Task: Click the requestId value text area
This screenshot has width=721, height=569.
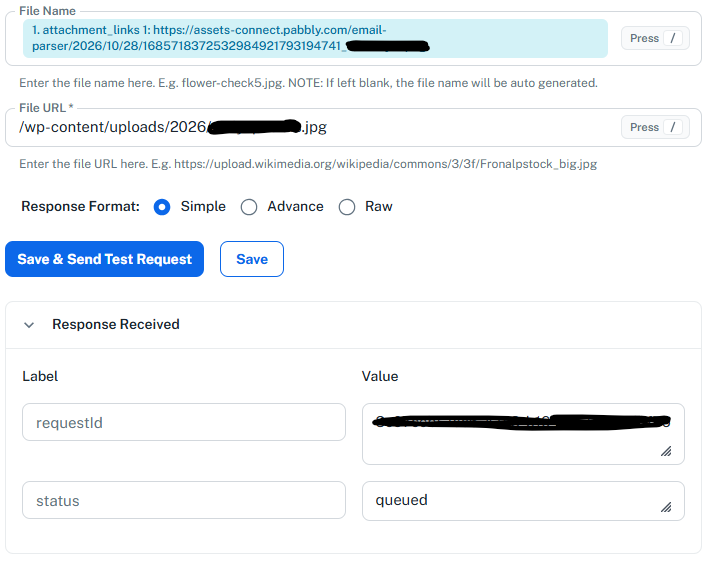Action: coord(523,434)
